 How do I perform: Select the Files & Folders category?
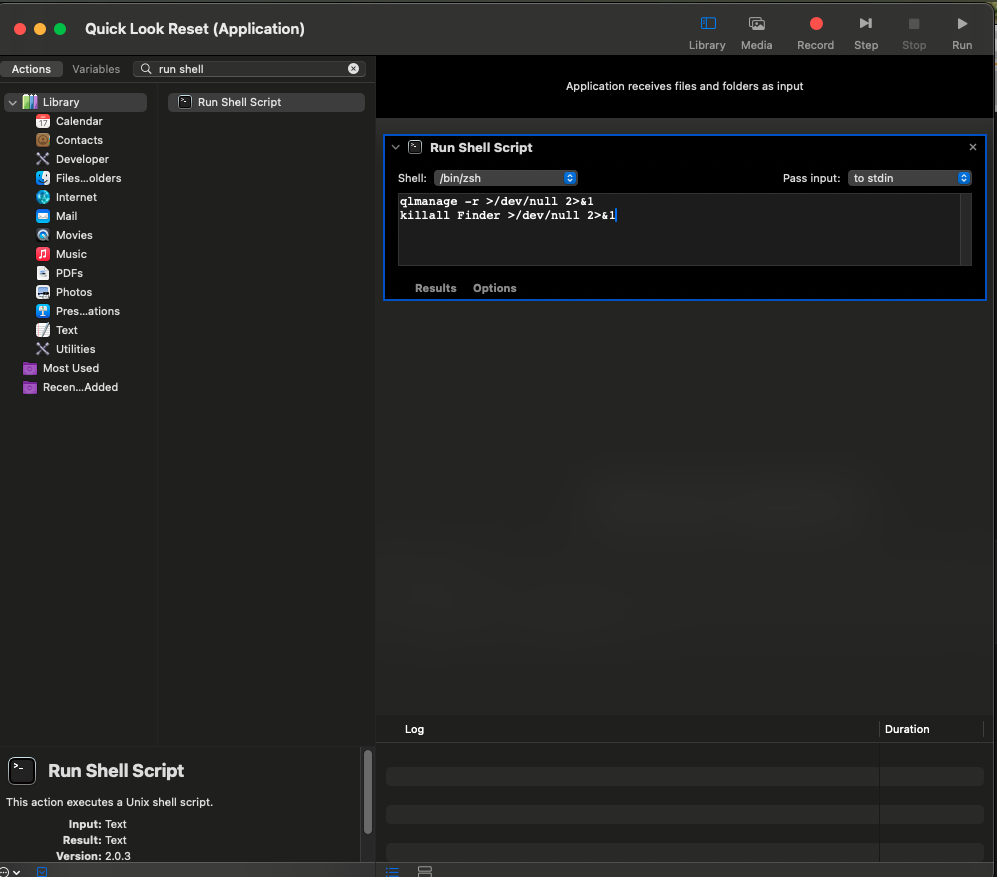point(88,178)
